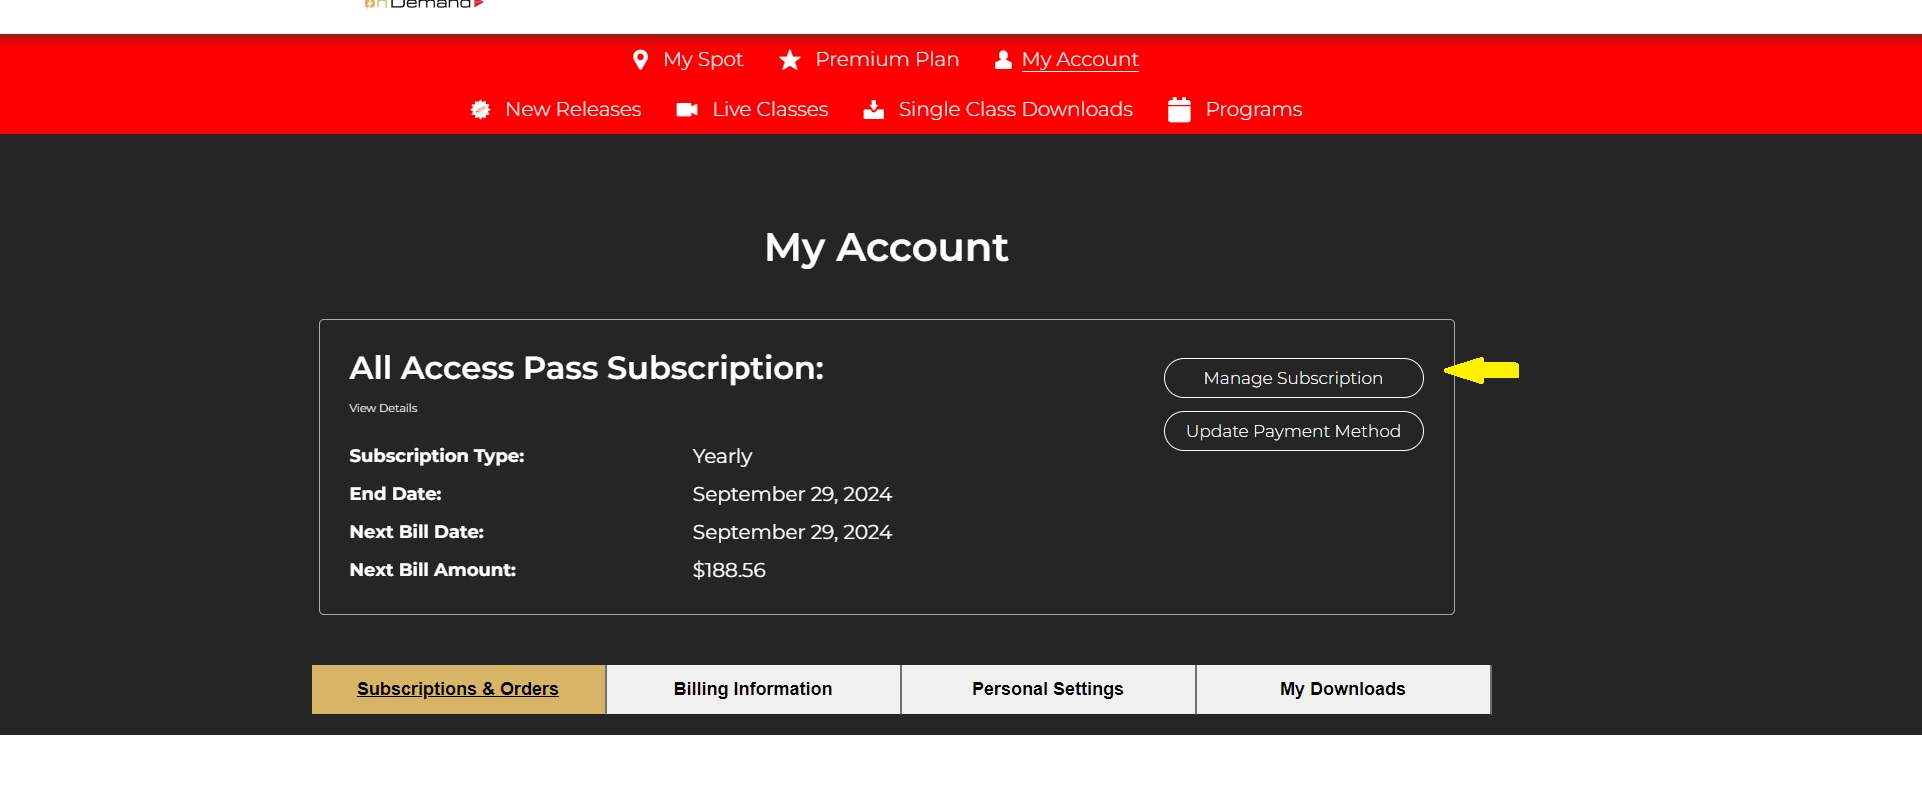Open the Programs text link
The width and height of the screenshot is (1922, 790).
[1253, 110]
